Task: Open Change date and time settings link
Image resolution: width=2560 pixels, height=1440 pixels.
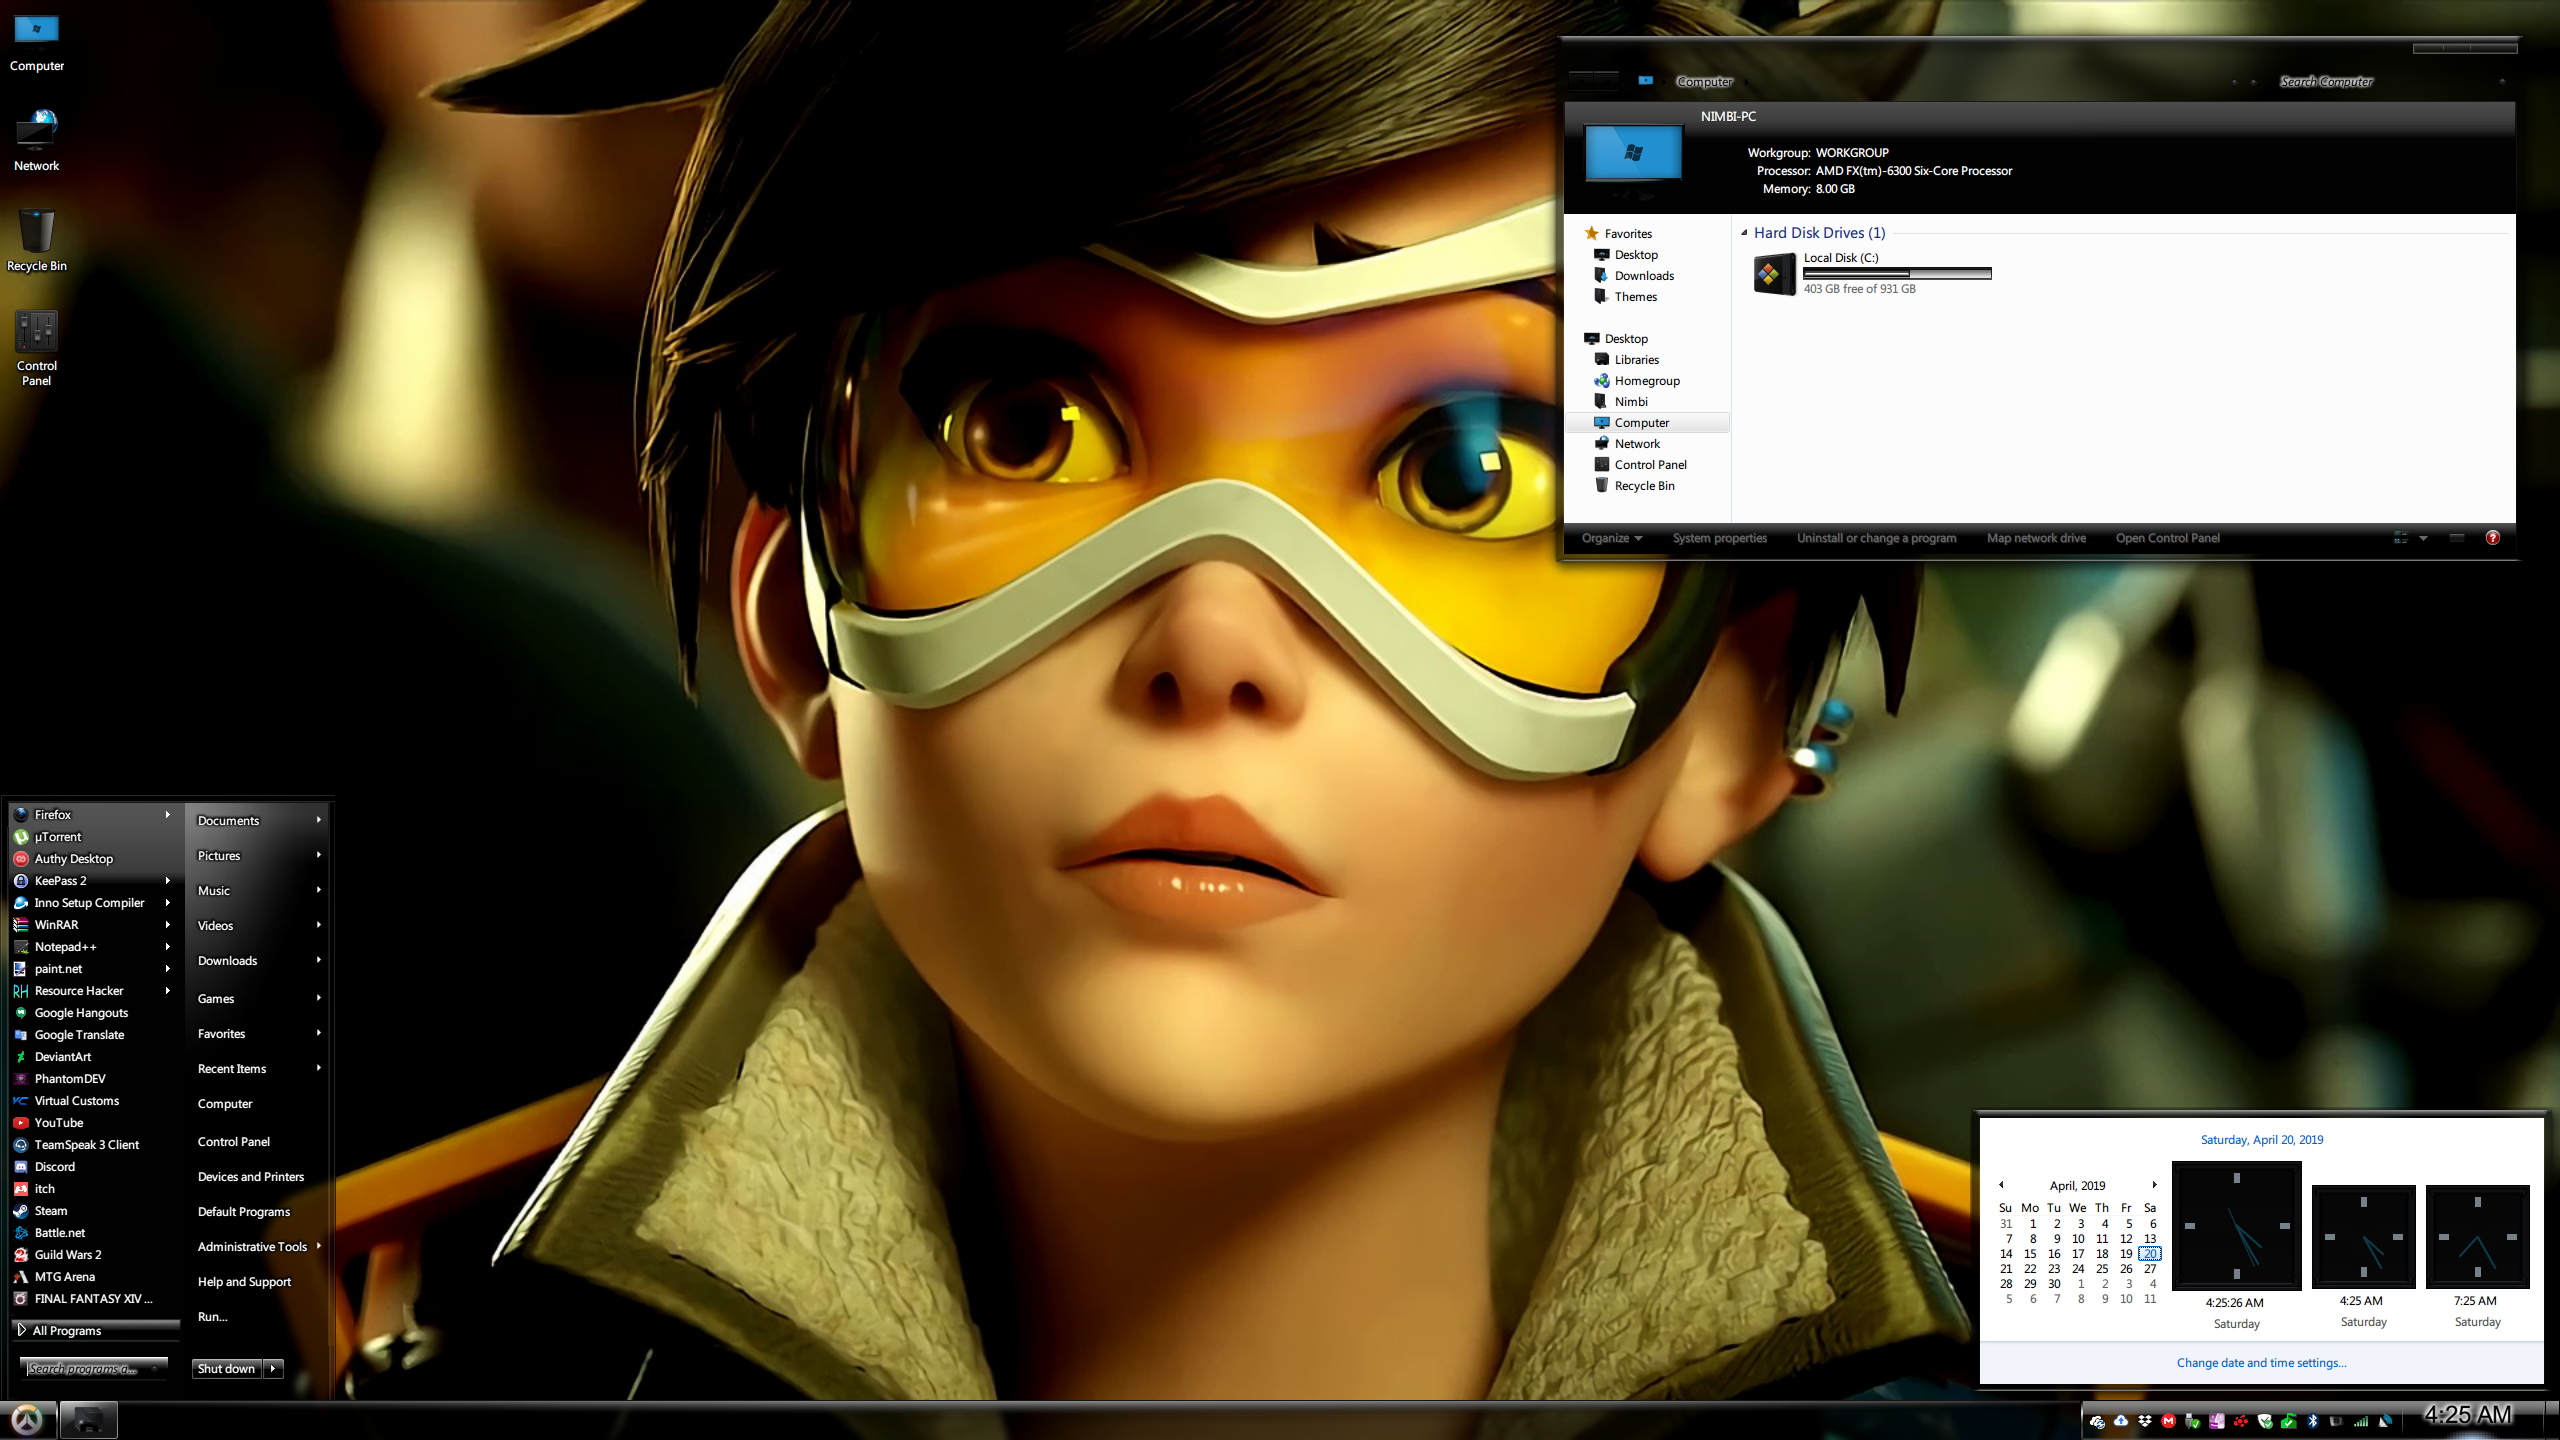Action: click(2261, 1363)
